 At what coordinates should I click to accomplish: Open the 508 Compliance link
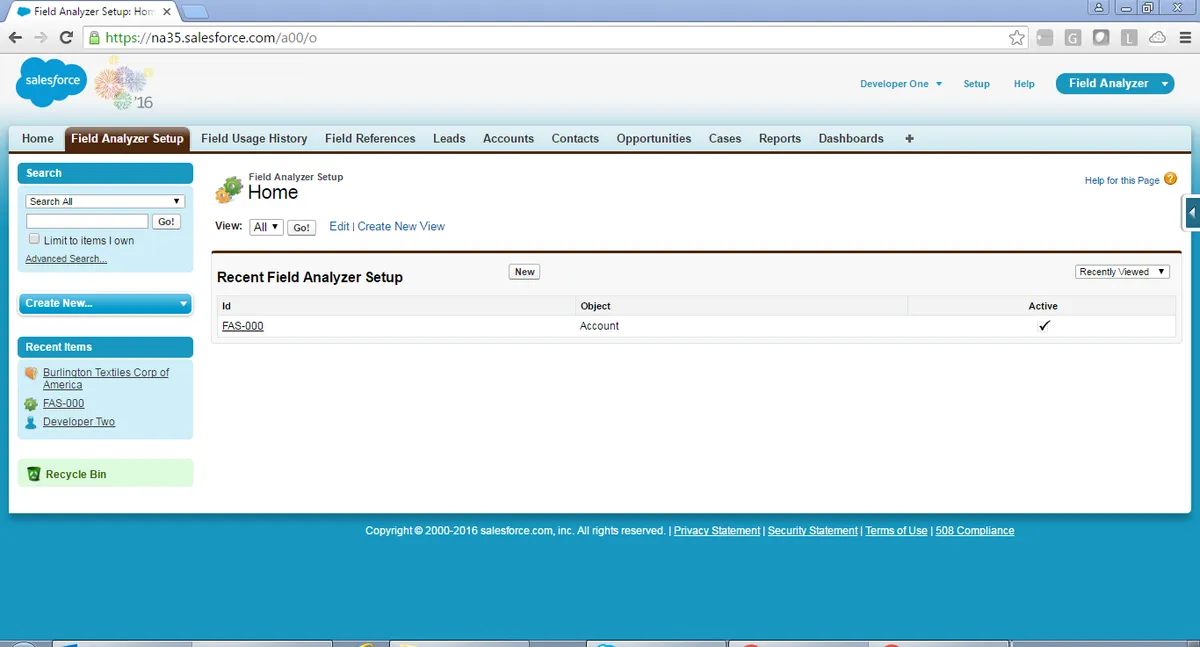coord(975,531)
